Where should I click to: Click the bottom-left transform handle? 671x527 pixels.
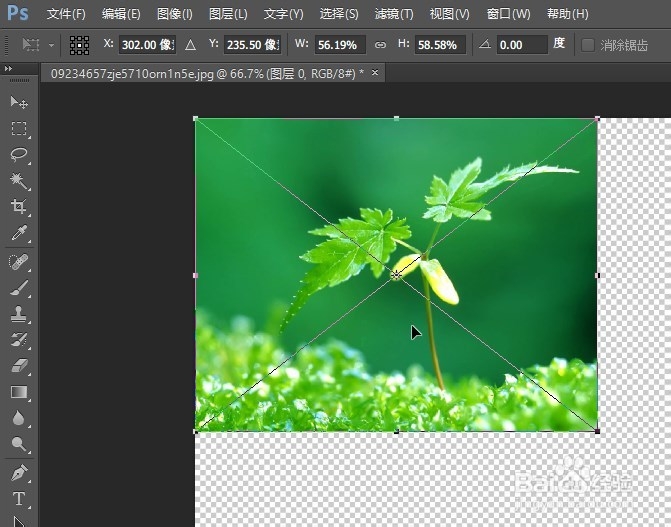click(x=196, y=432)
